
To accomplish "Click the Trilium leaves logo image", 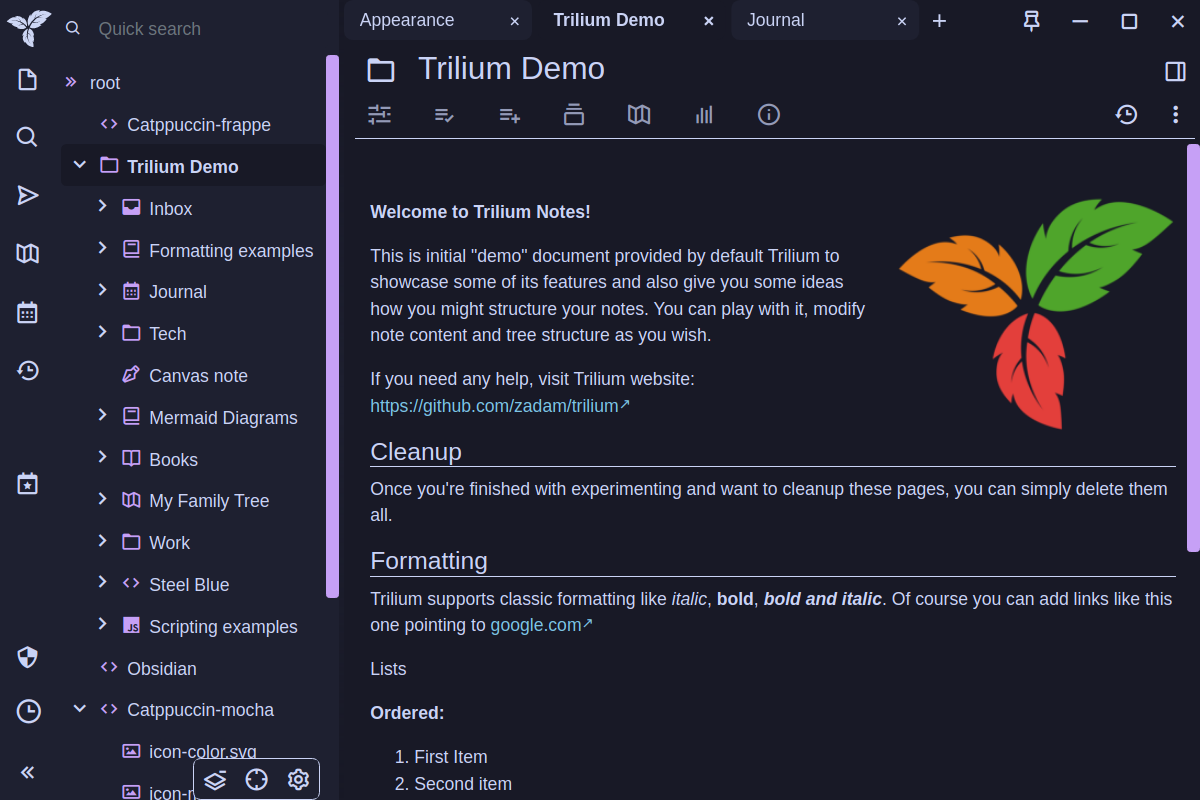I will tap(1036, 313).
